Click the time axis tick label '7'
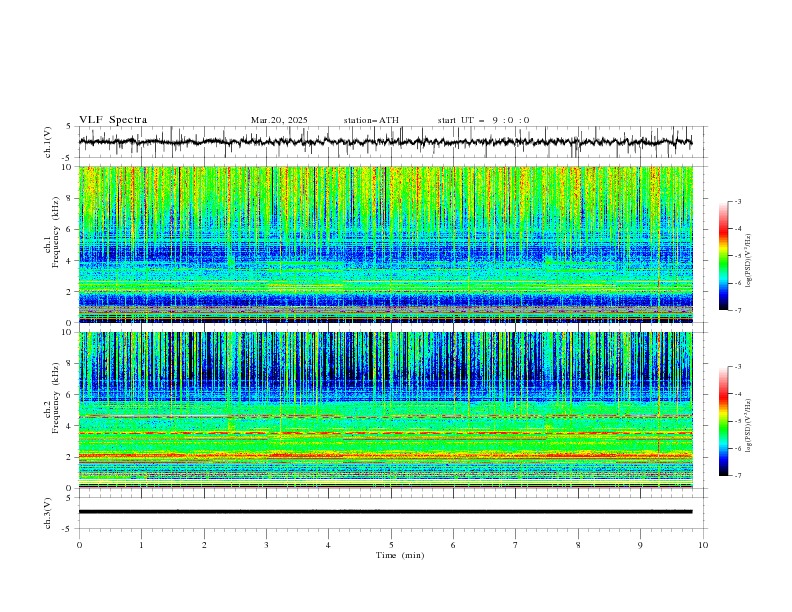The image size is (792, 612). (x=516, y=545)
